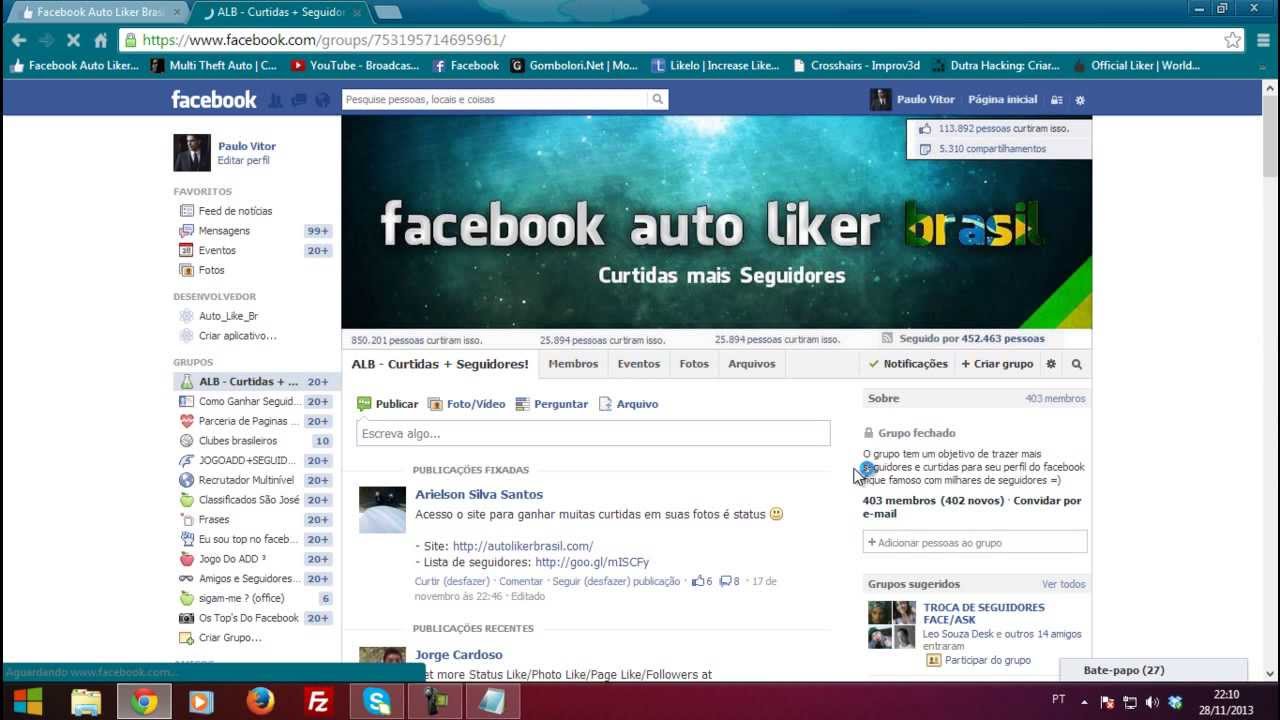Select ALB - Curtidas + Seguidores tab
This screenshot has height=720, width=1280.
[440, 364]
